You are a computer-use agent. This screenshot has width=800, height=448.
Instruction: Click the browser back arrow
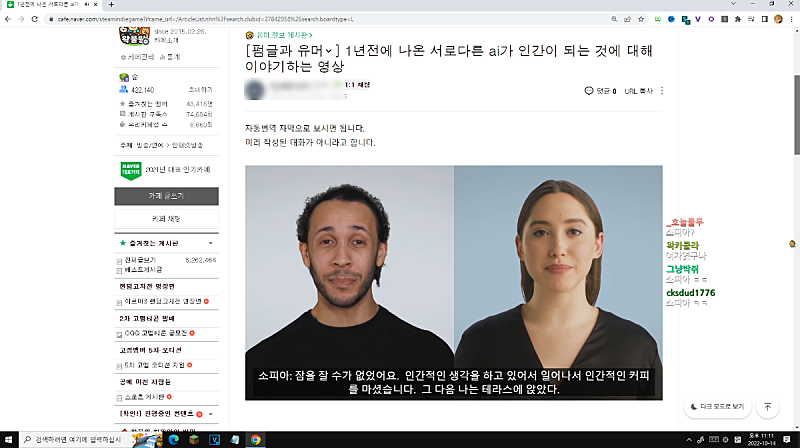click(x=9, y=19)
